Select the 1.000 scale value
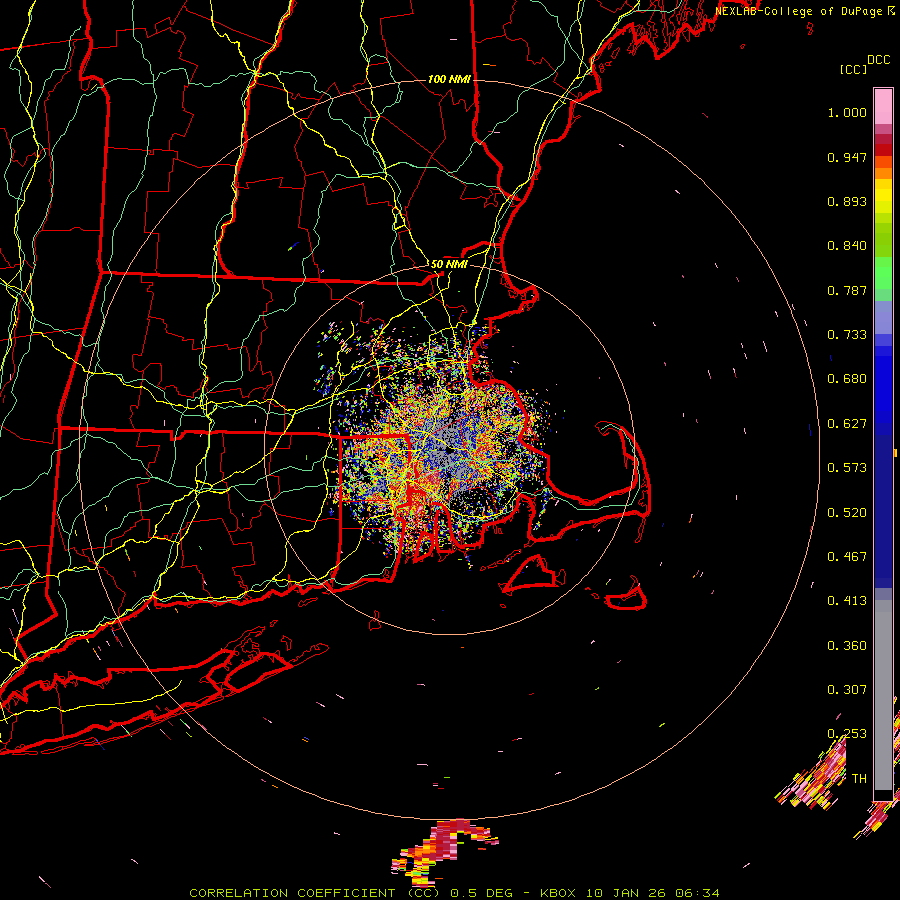 click(x=847, y=112)
